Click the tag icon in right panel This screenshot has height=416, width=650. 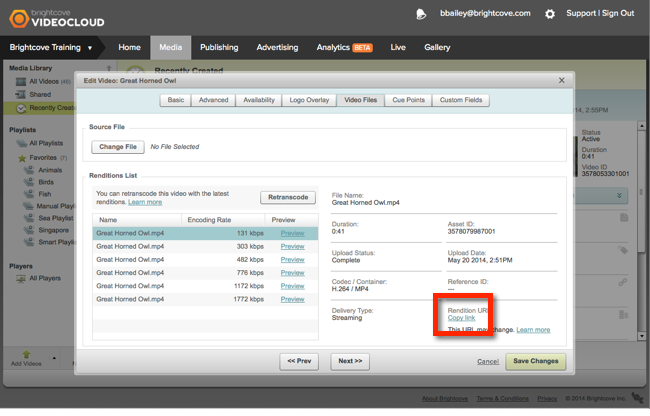coord(623,250)
